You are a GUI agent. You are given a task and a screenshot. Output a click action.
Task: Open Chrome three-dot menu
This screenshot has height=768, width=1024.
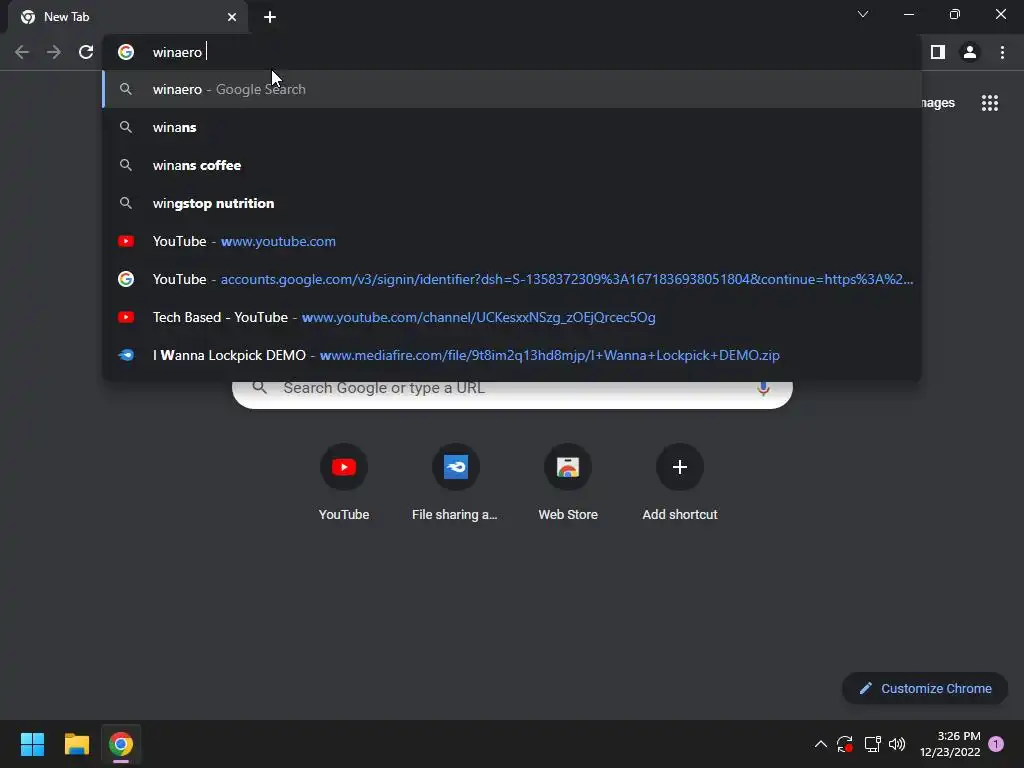click(1002, 52)
